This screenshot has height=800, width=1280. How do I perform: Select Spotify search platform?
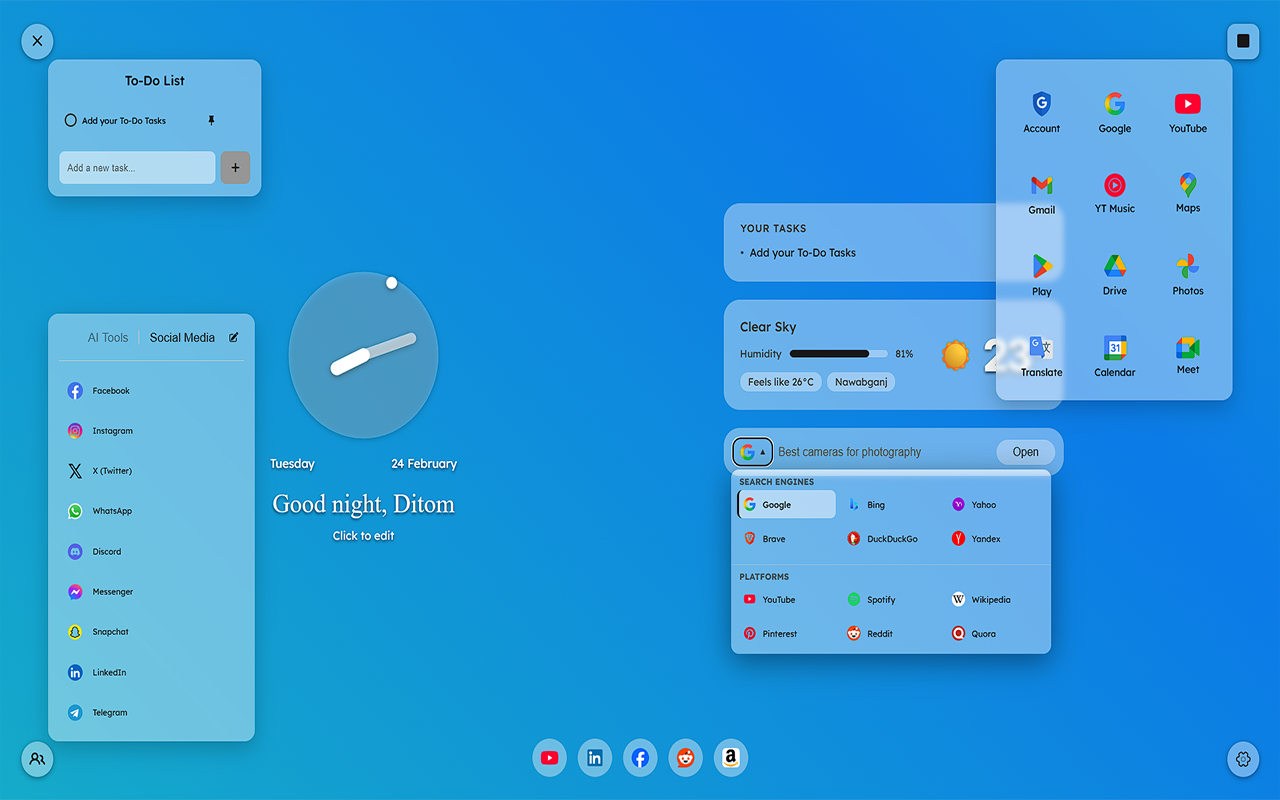tap(892, 600)
